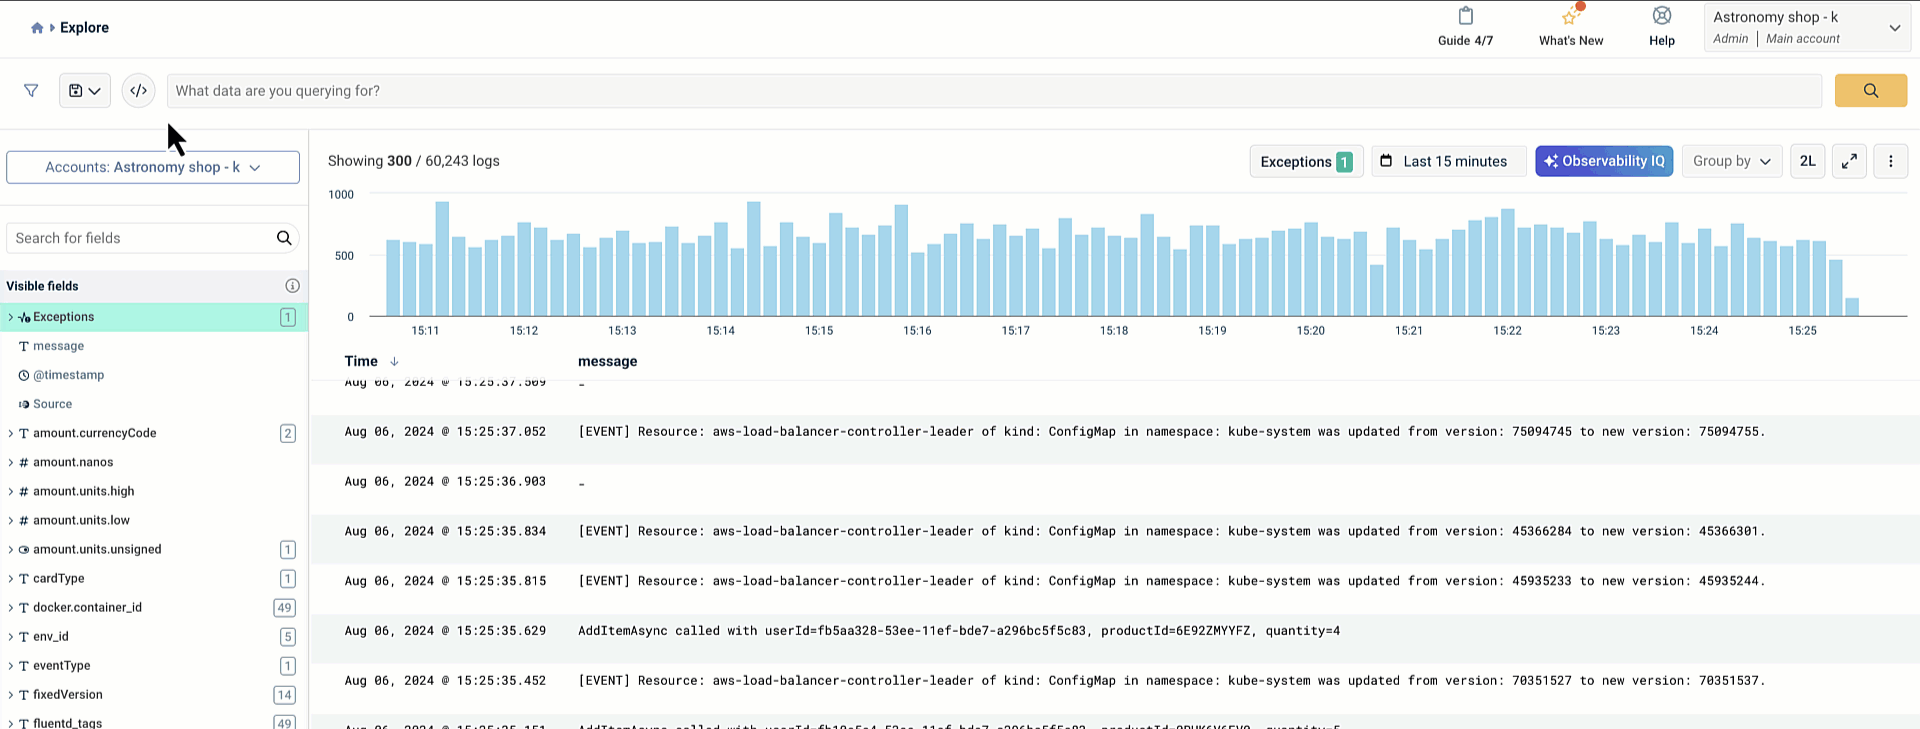Click the Exceptions 1 button
The height and width of the screenshot is (729, 1920).
[1306, 161]
